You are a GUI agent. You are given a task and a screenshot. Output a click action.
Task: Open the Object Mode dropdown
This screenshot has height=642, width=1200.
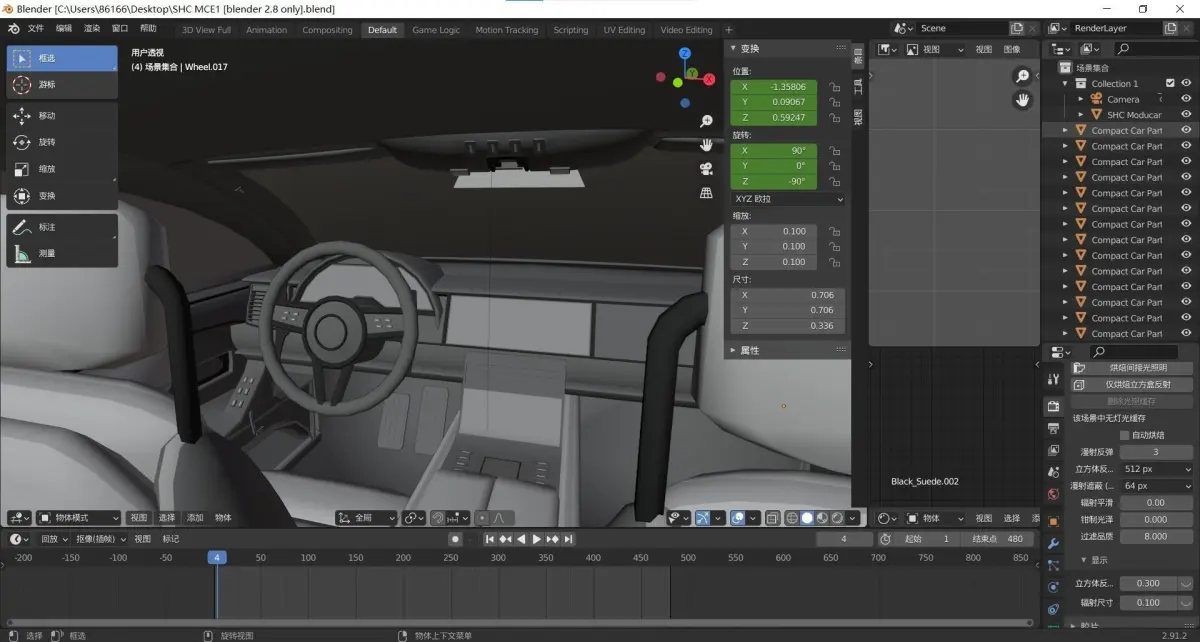click(77, 518)
